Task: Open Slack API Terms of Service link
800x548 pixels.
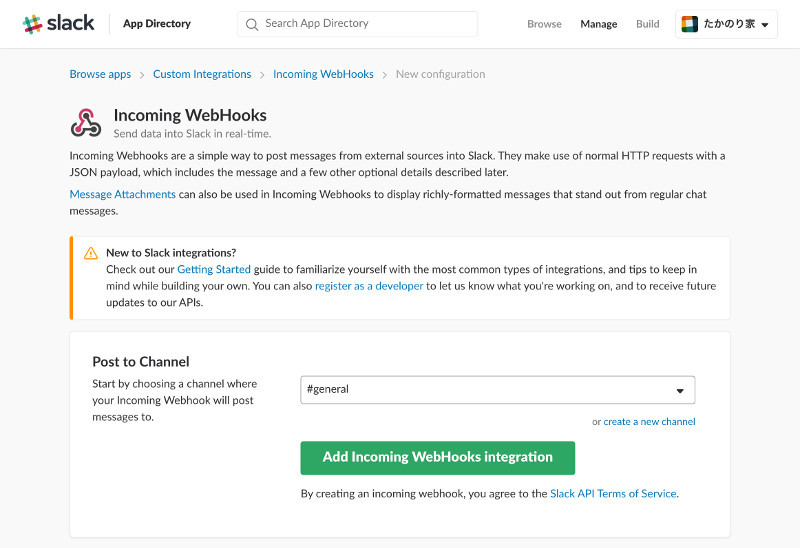Action: (x=613, y=493)
